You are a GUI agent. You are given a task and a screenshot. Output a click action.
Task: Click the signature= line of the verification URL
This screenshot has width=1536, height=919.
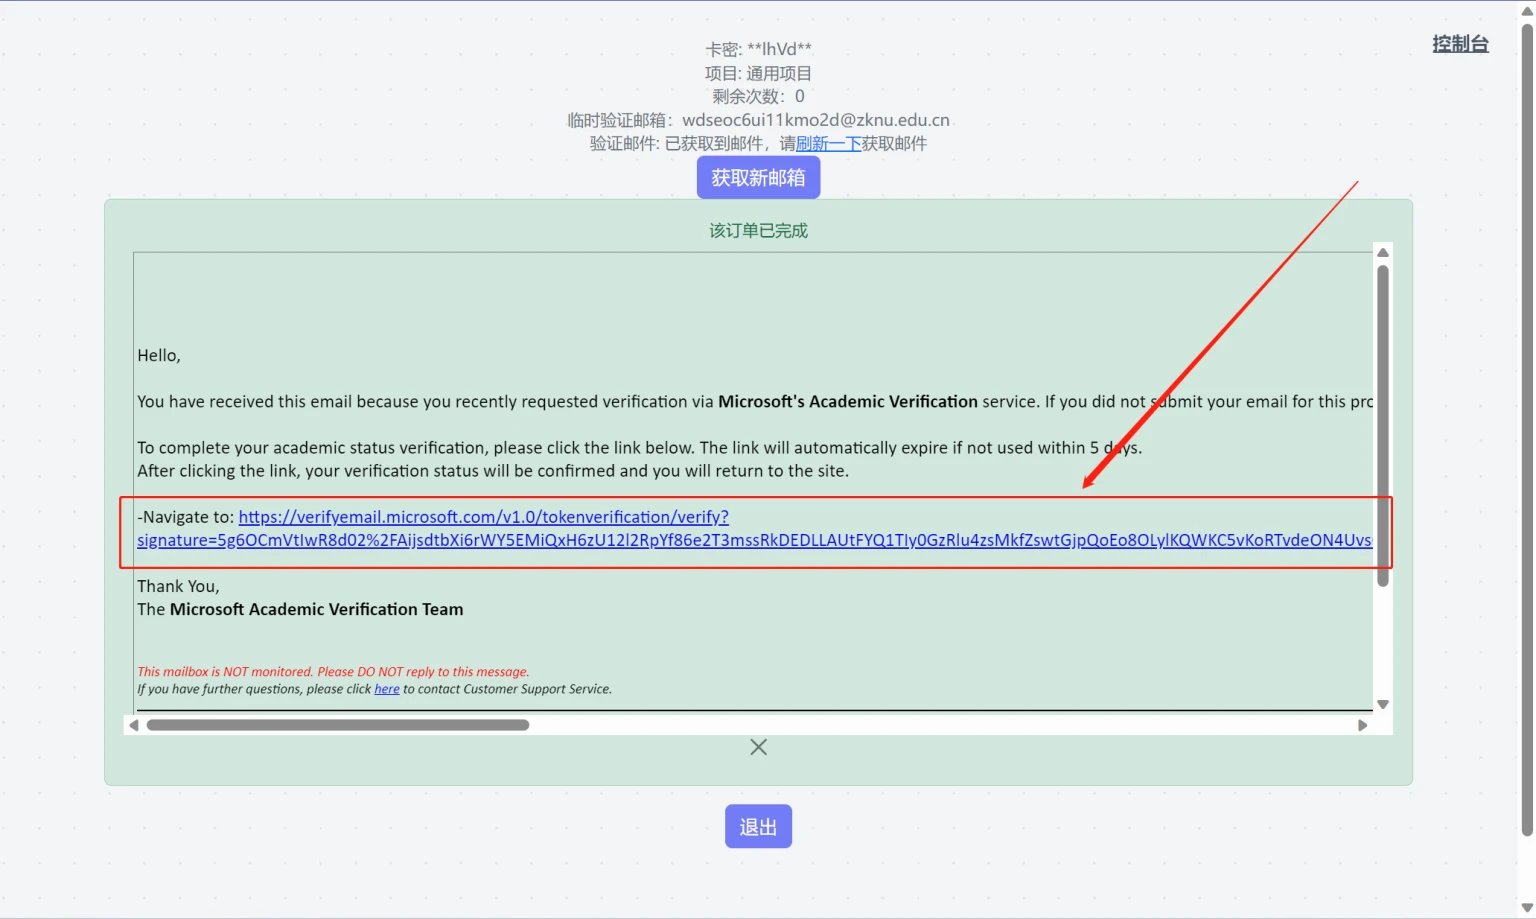click(754, 540)
